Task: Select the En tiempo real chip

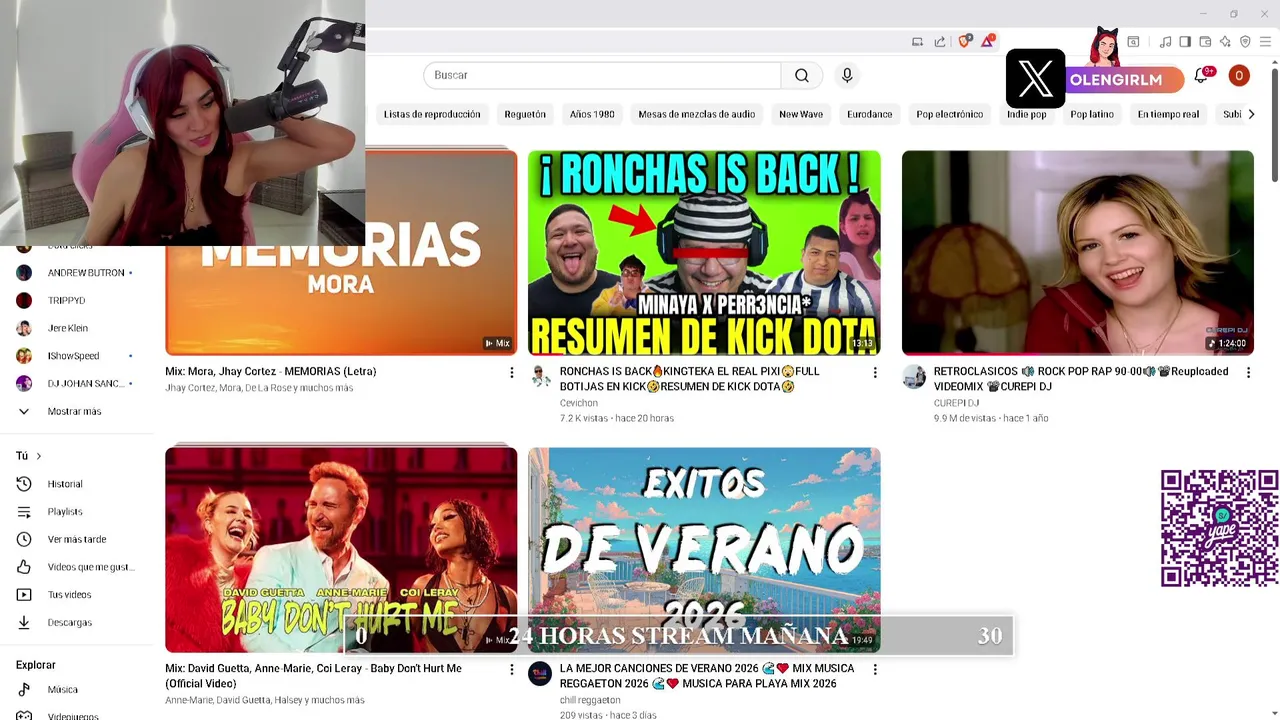Action: coord(1168,114)
